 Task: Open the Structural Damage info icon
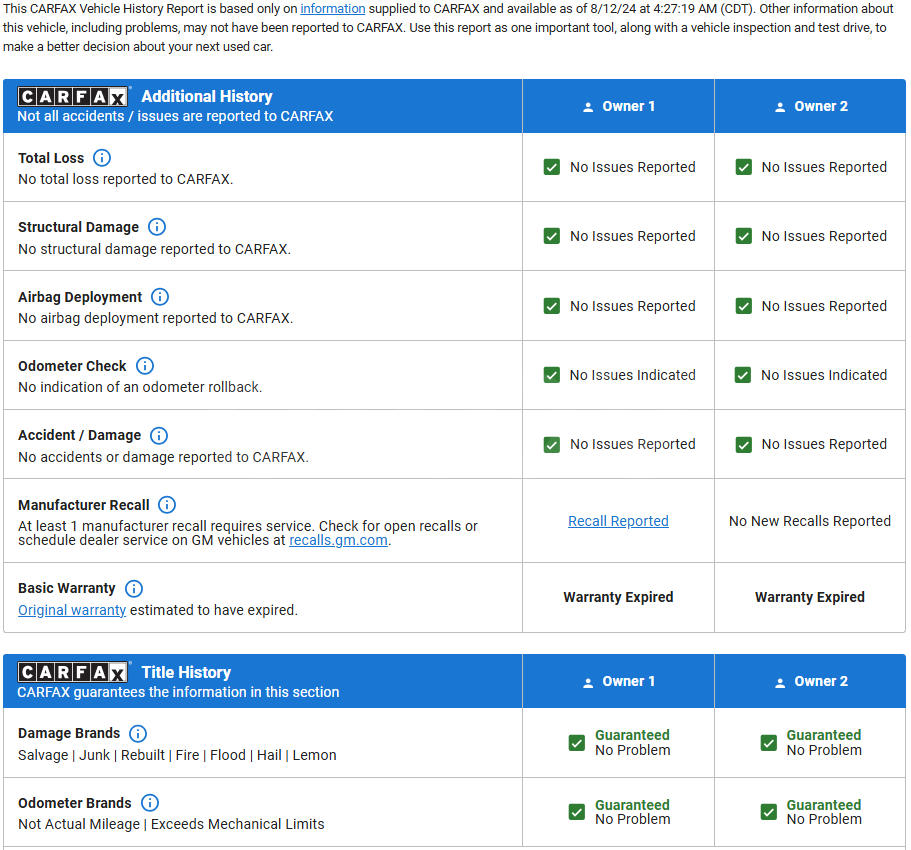click(157, 227)
